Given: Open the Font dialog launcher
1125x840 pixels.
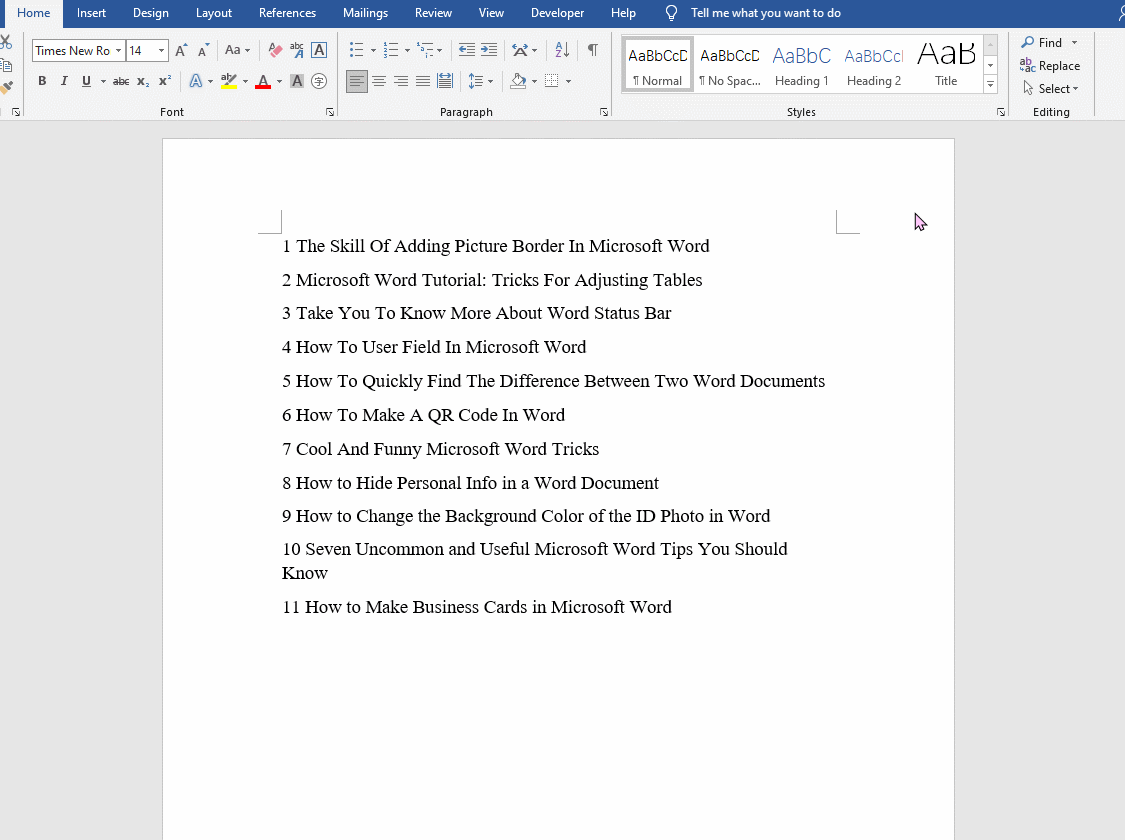Looking at the screenshot, I should tap(330, 112).
